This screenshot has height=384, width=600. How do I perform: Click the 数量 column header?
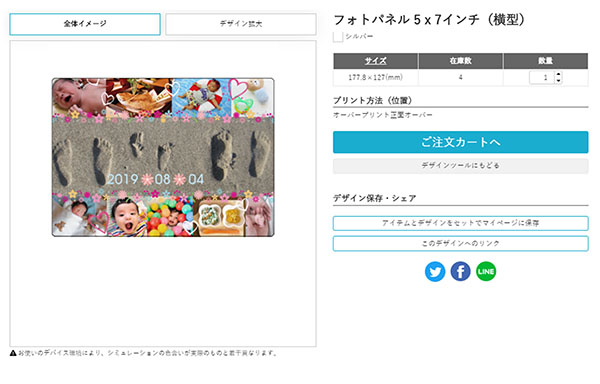[x=546, y=61]
